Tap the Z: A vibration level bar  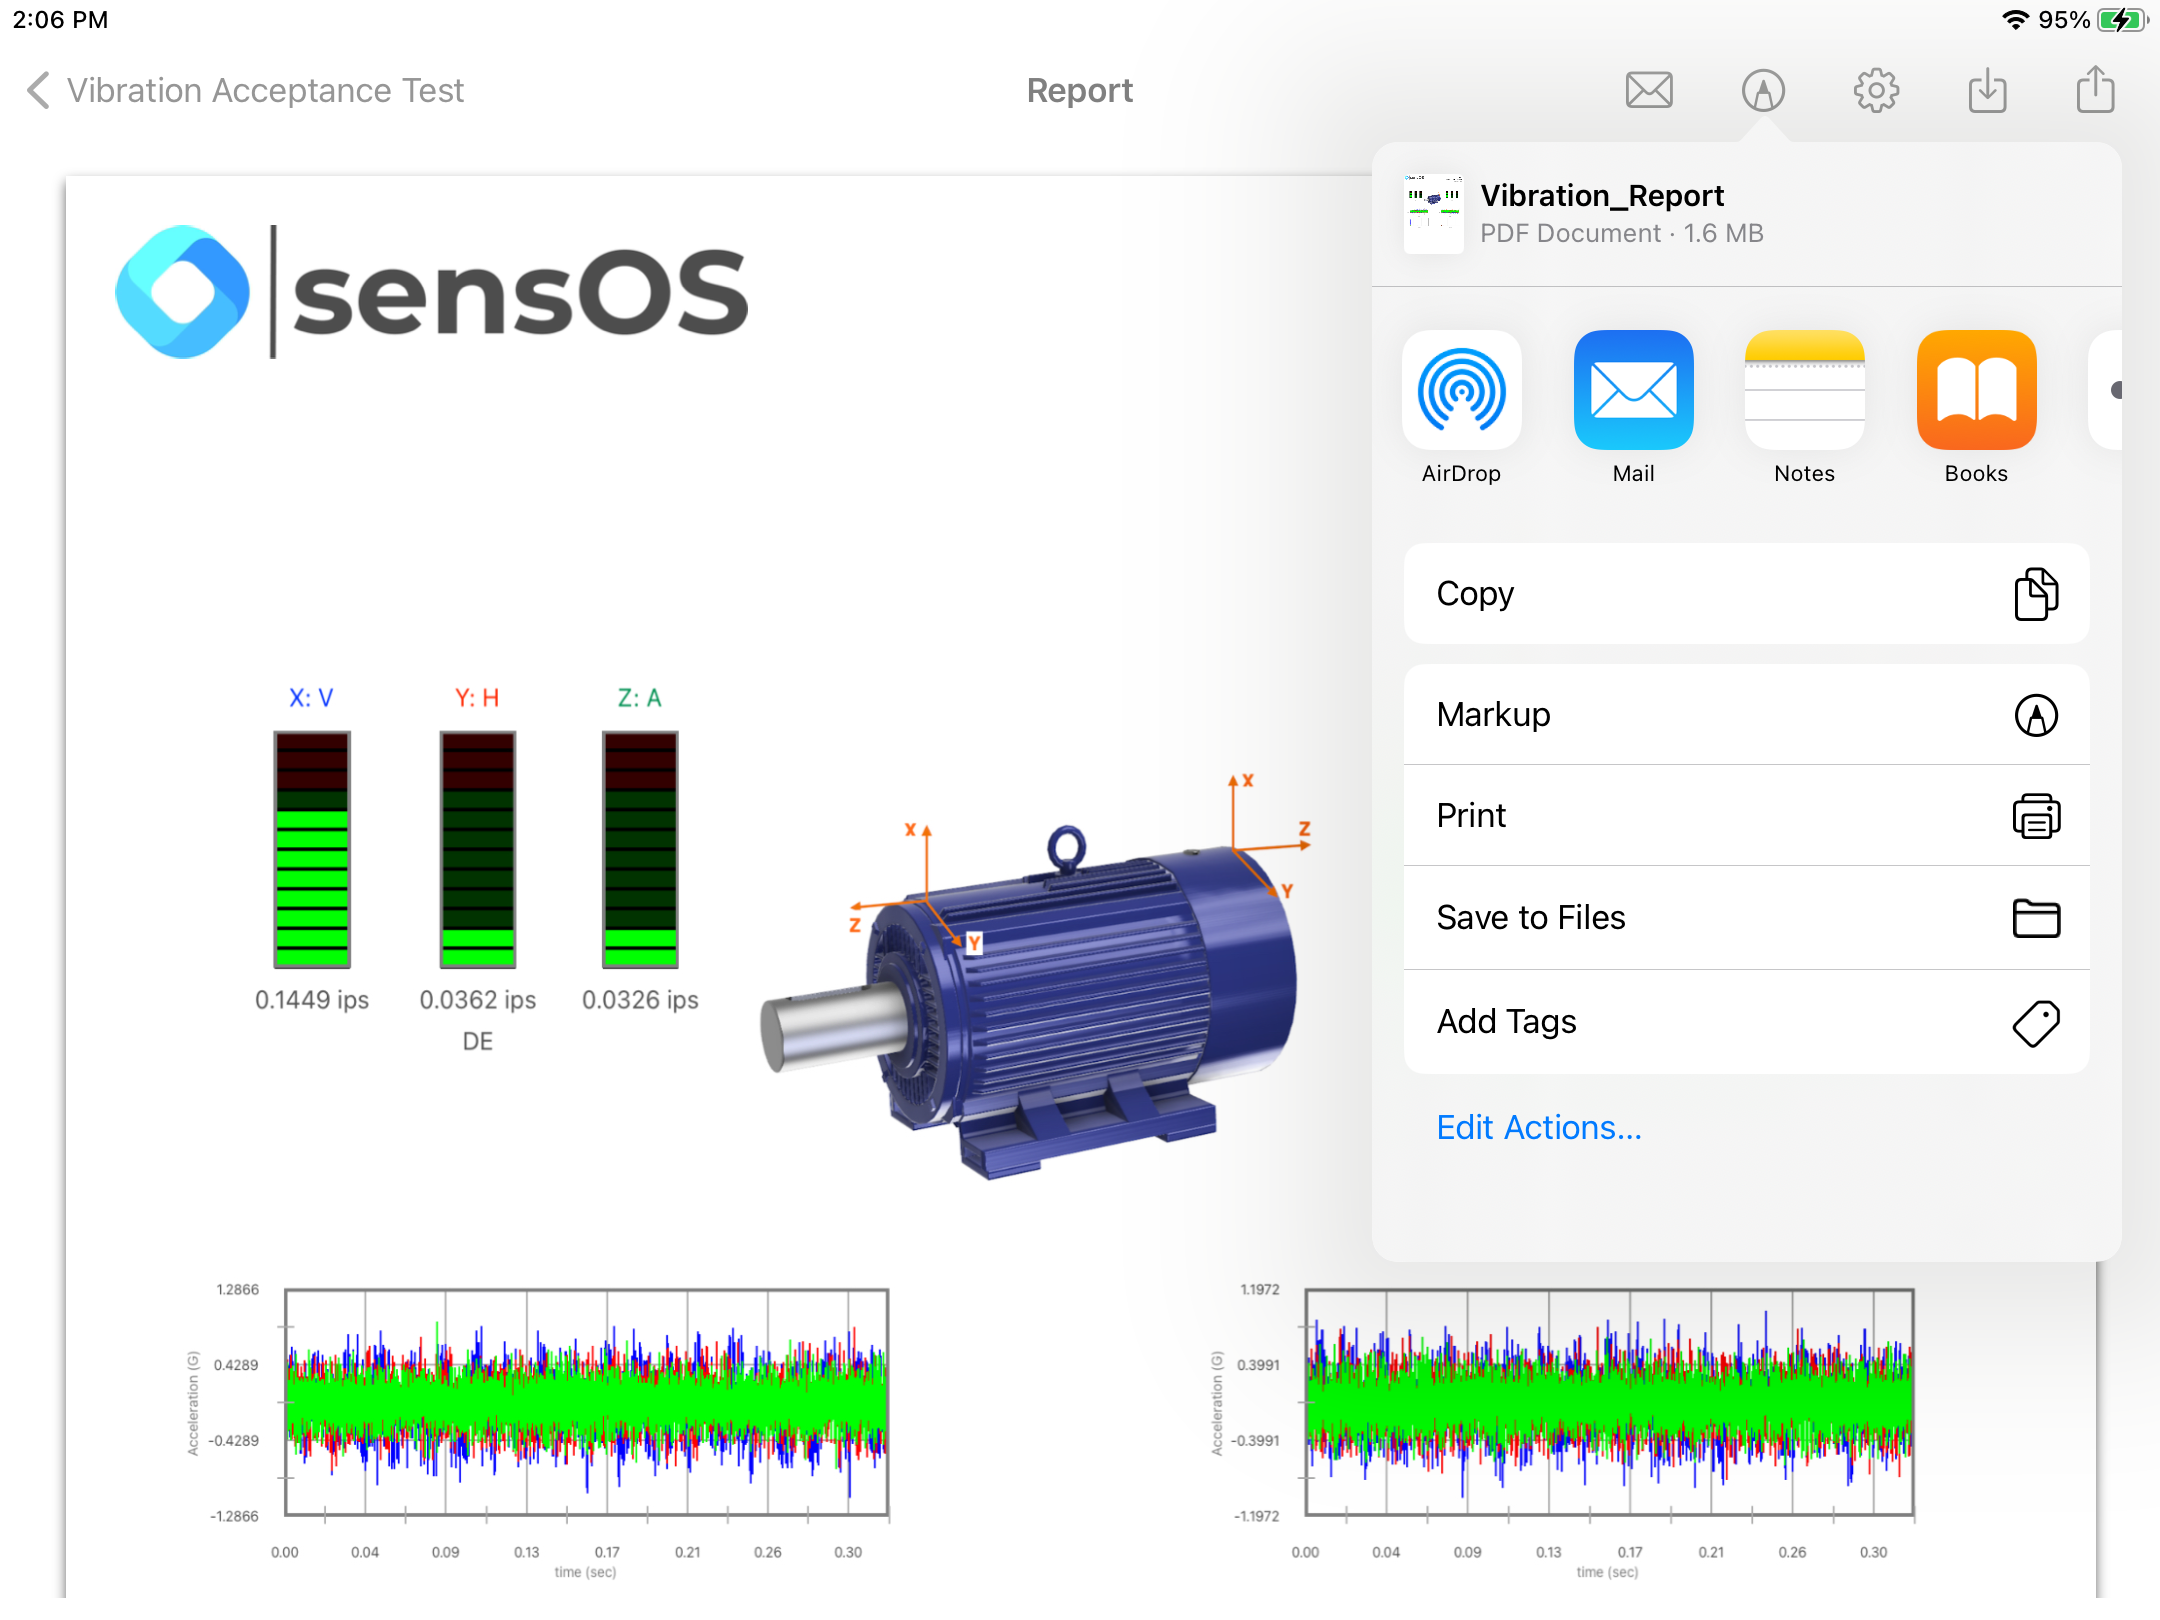point(640,849)
